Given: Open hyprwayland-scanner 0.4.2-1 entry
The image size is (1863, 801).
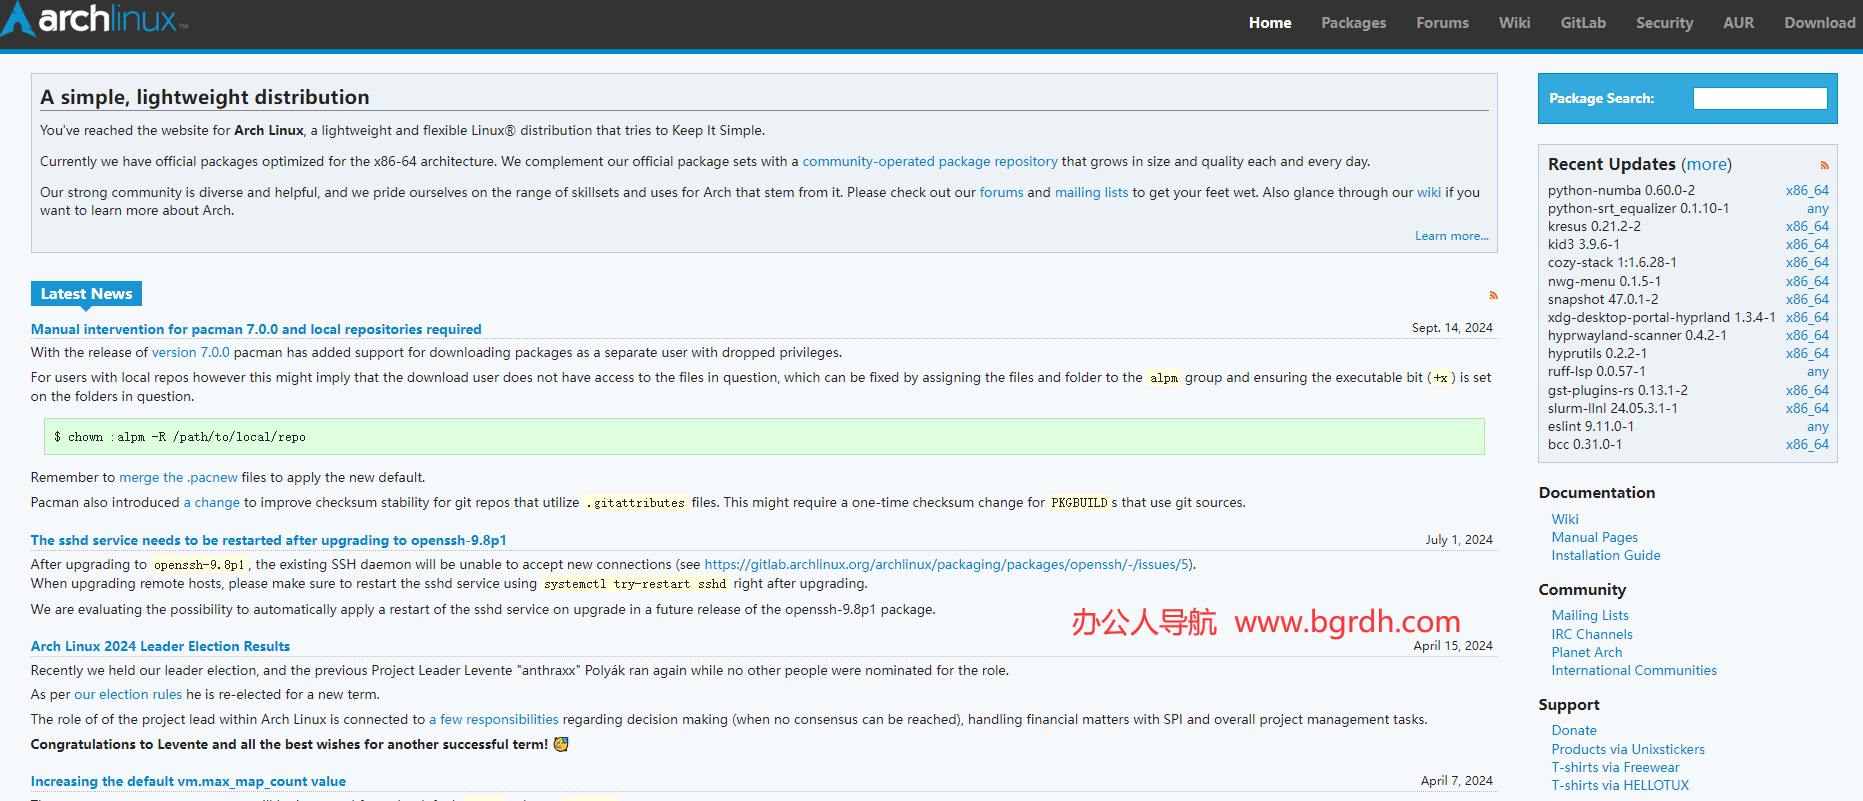Looking at the screenshot, I should coord(1637,335).
